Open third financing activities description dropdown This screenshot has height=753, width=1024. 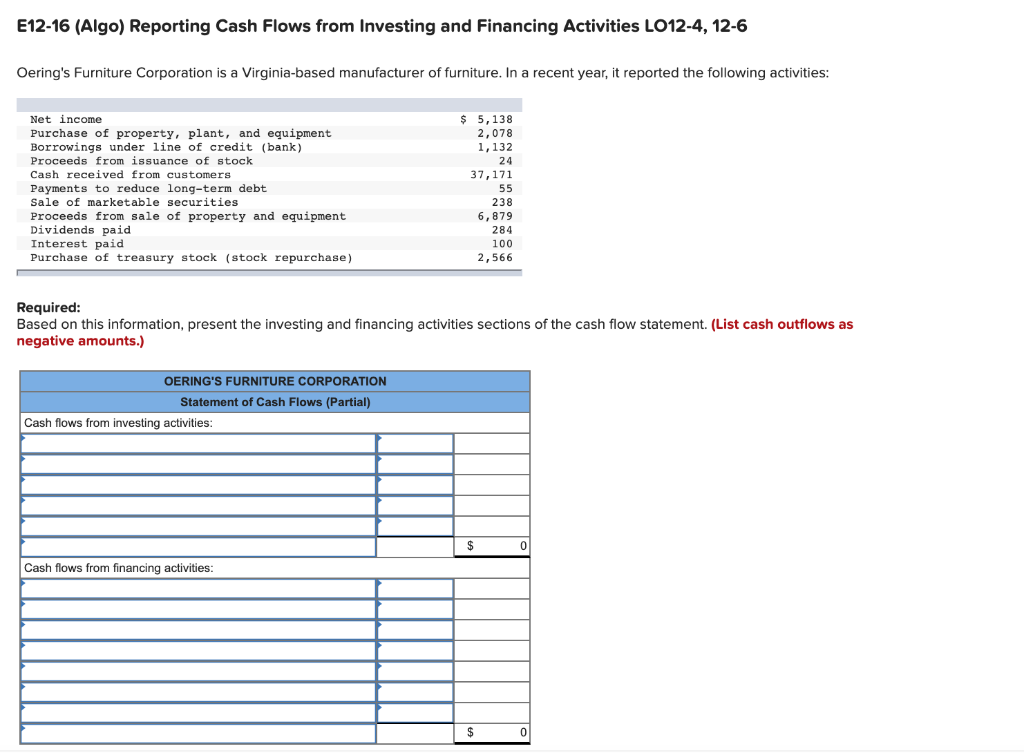(198, 630)
